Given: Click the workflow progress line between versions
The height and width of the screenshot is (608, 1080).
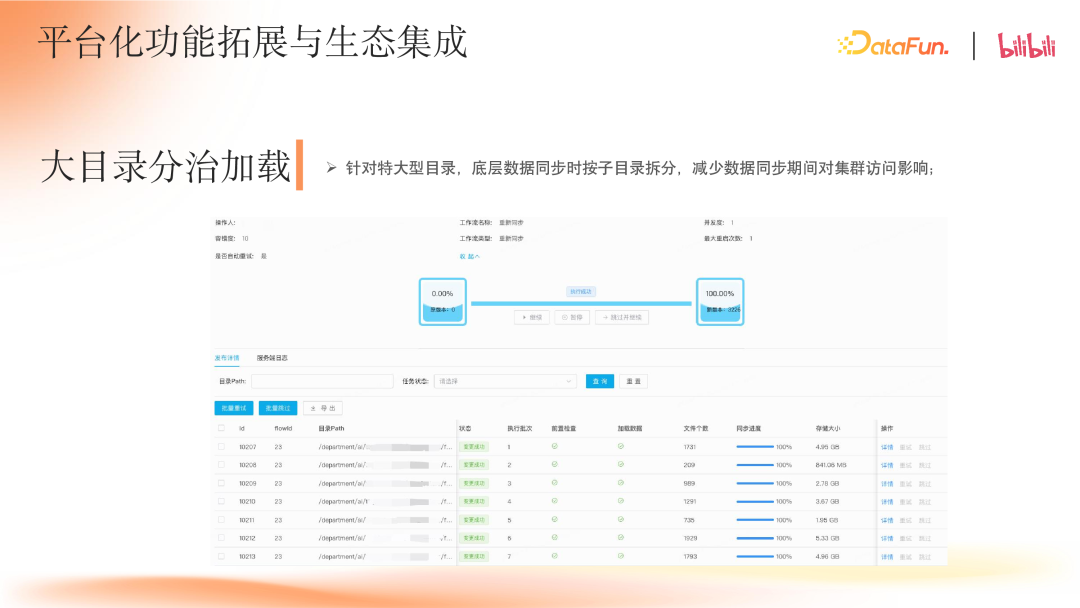Looking at the screenshot, I should [581, 303].
